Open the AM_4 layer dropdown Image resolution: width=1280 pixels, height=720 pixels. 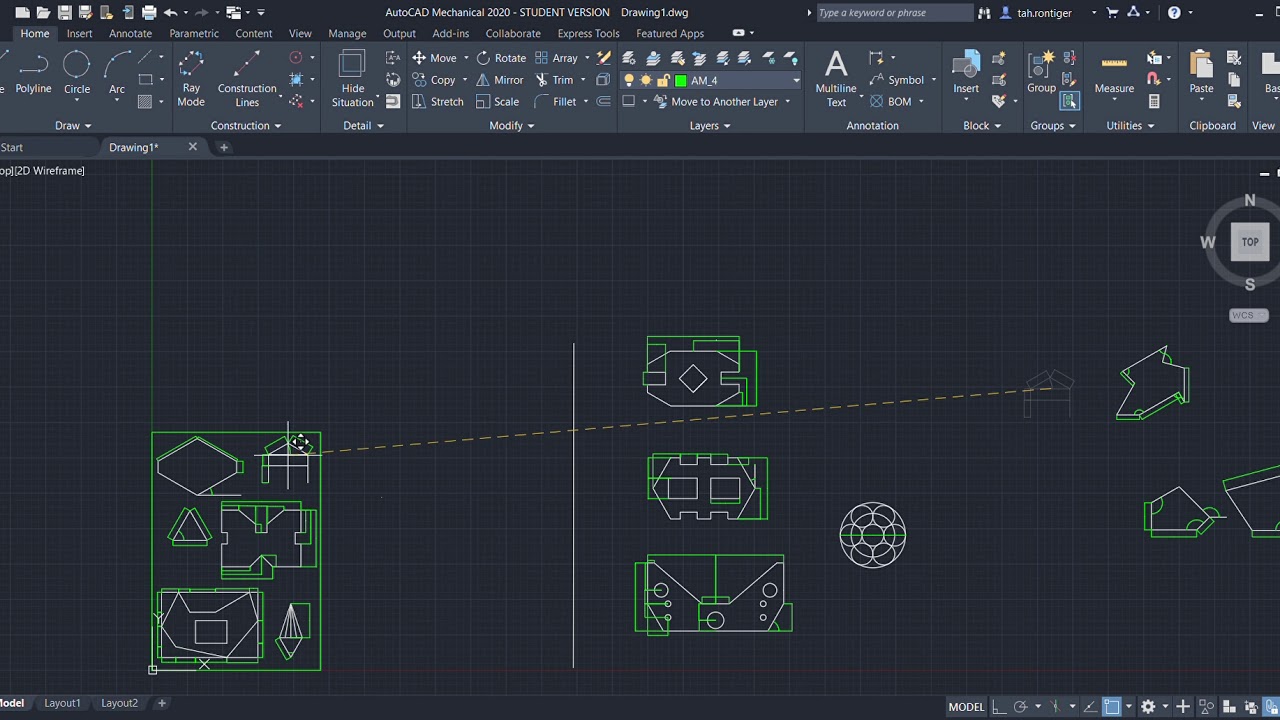(796, 80)
